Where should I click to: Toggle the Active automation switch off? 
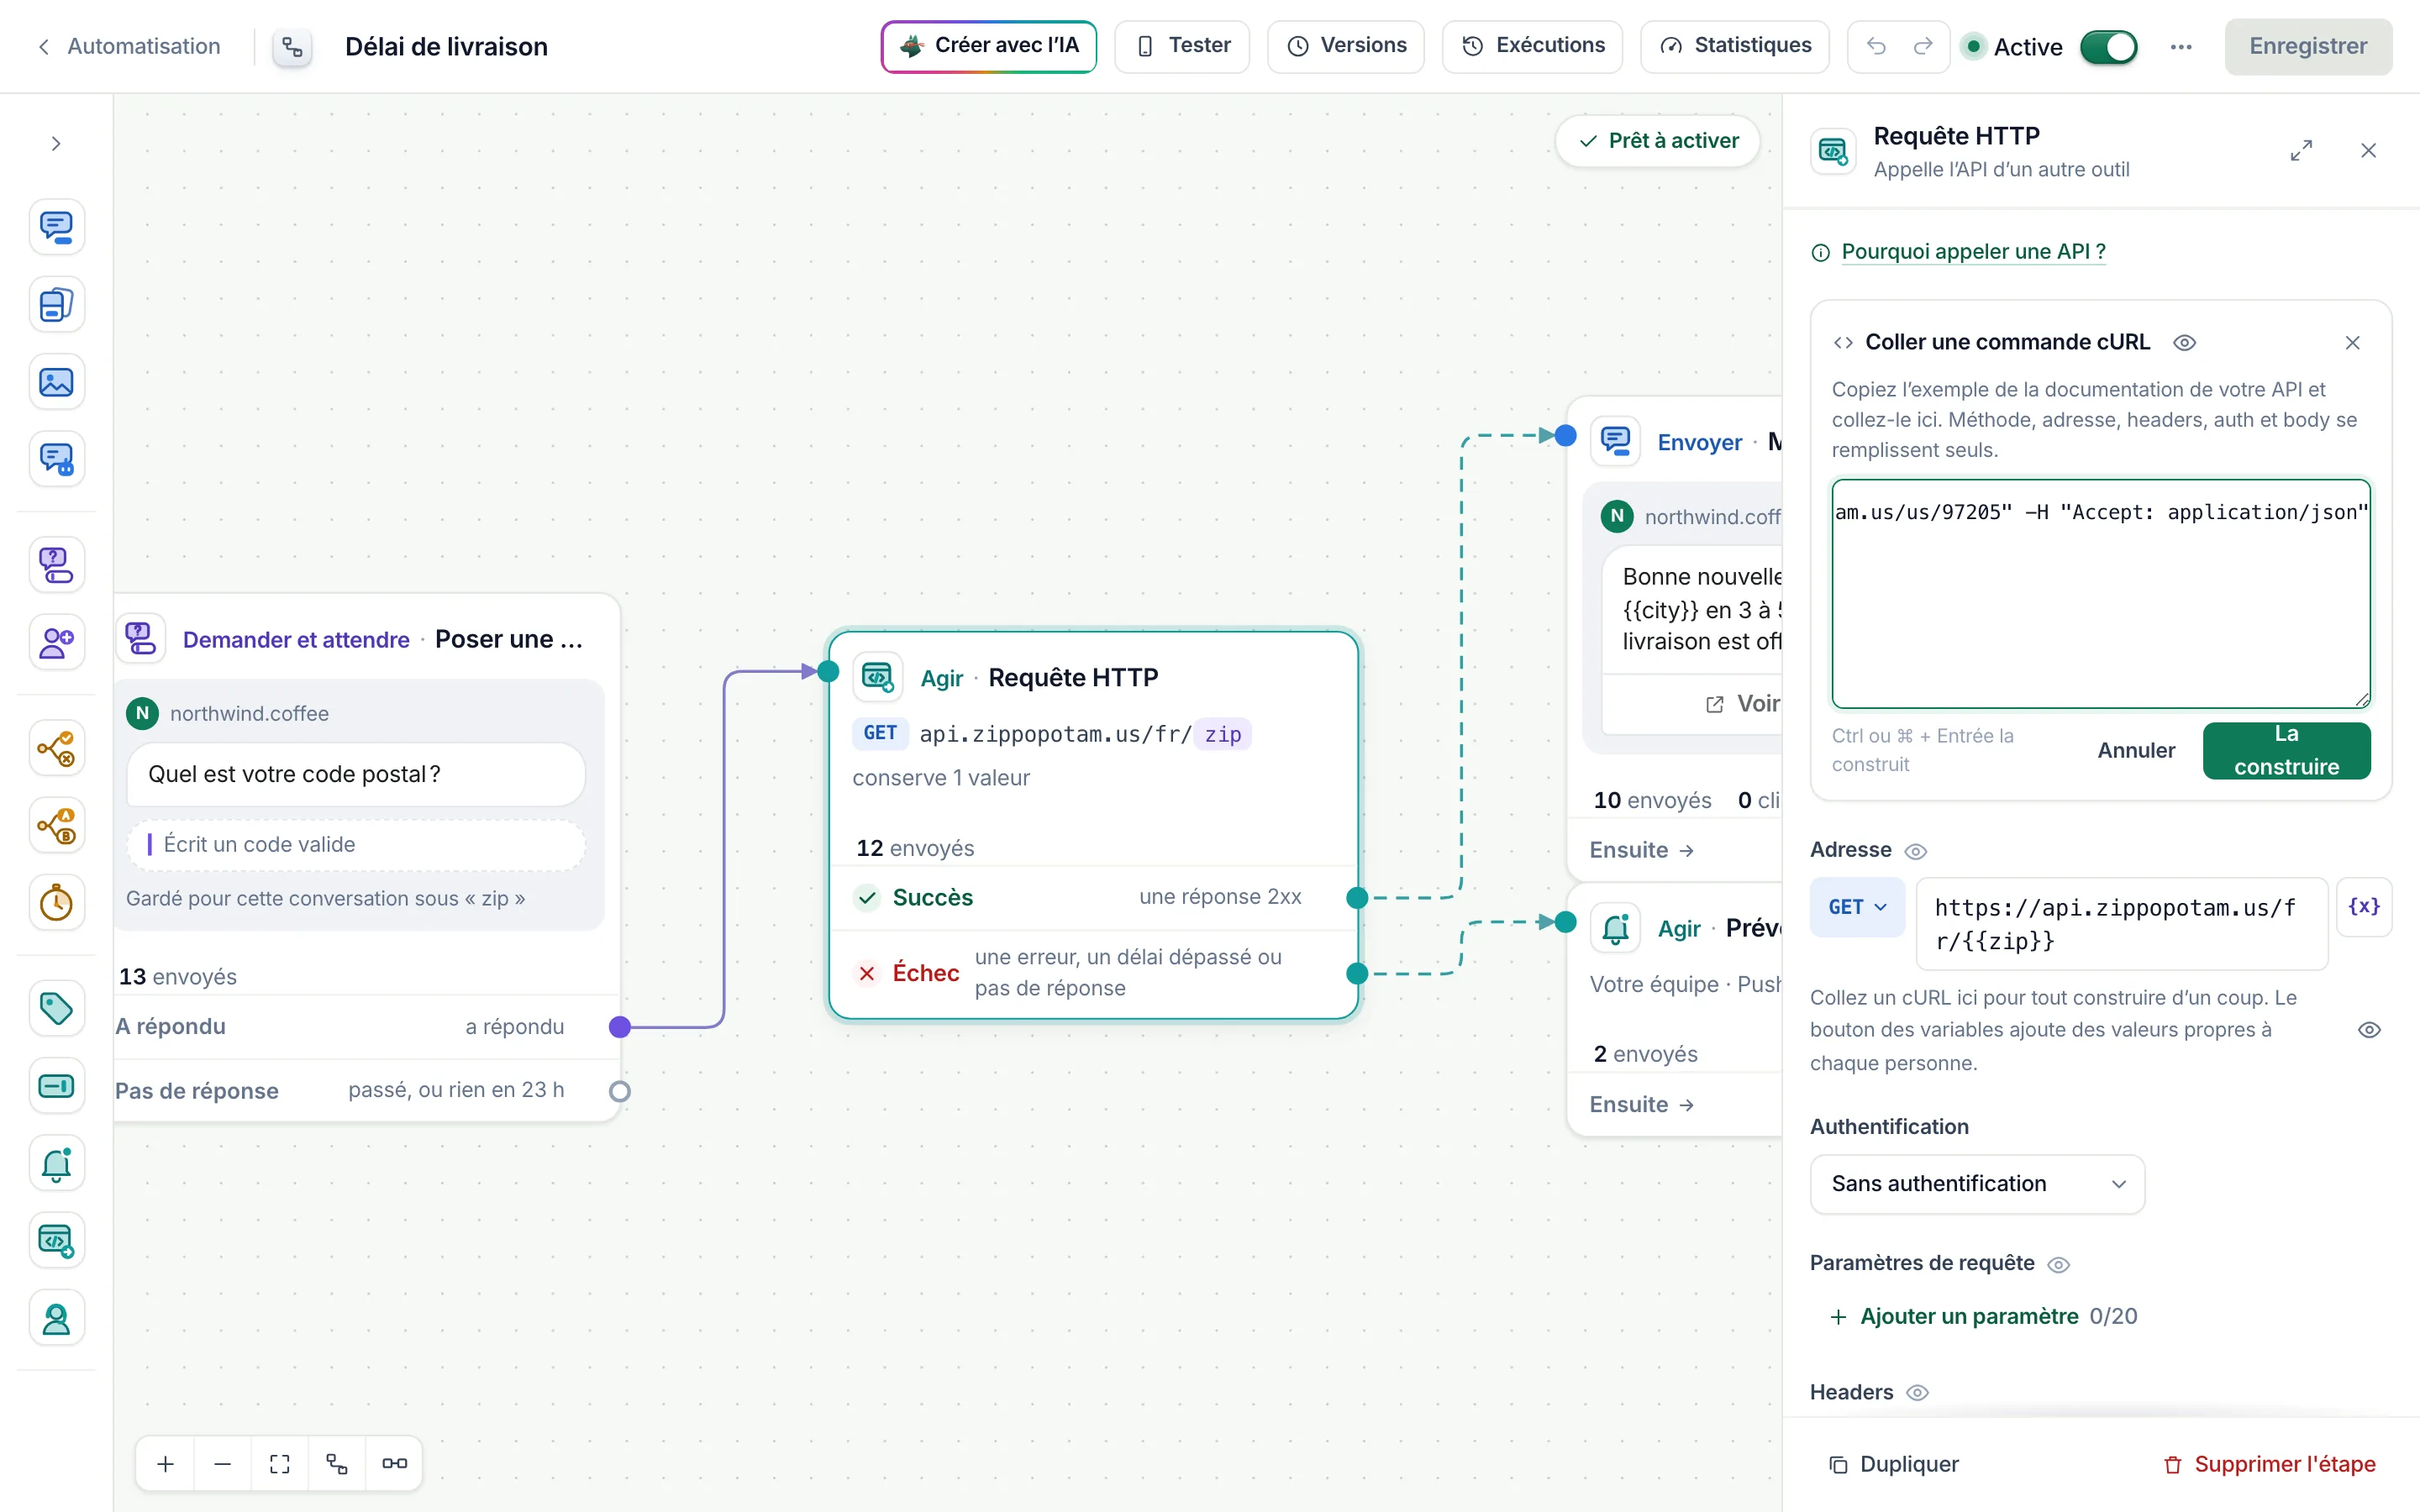[x=2108, y=47]
